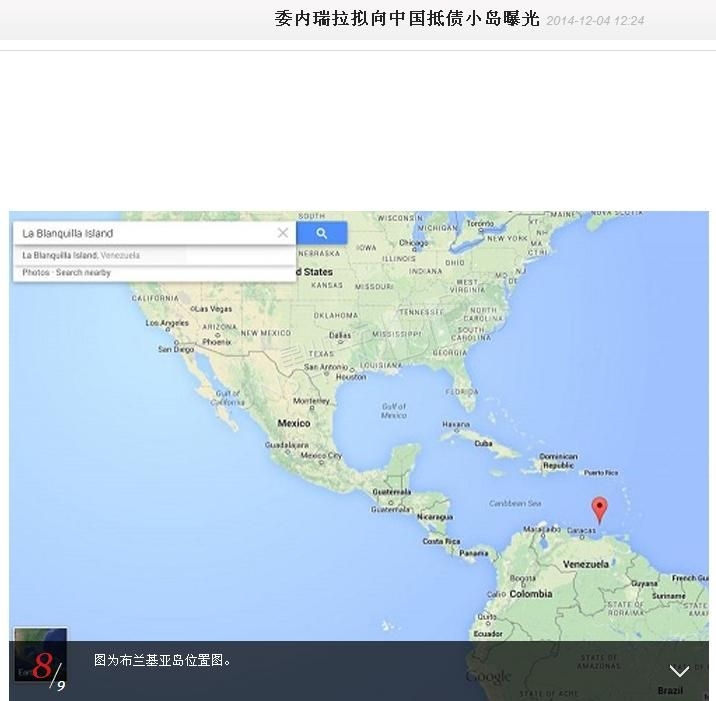Viewport: 716px width, 701px height.
Task: Open the Earth view thumbnail
Action: tap(41, 654)
